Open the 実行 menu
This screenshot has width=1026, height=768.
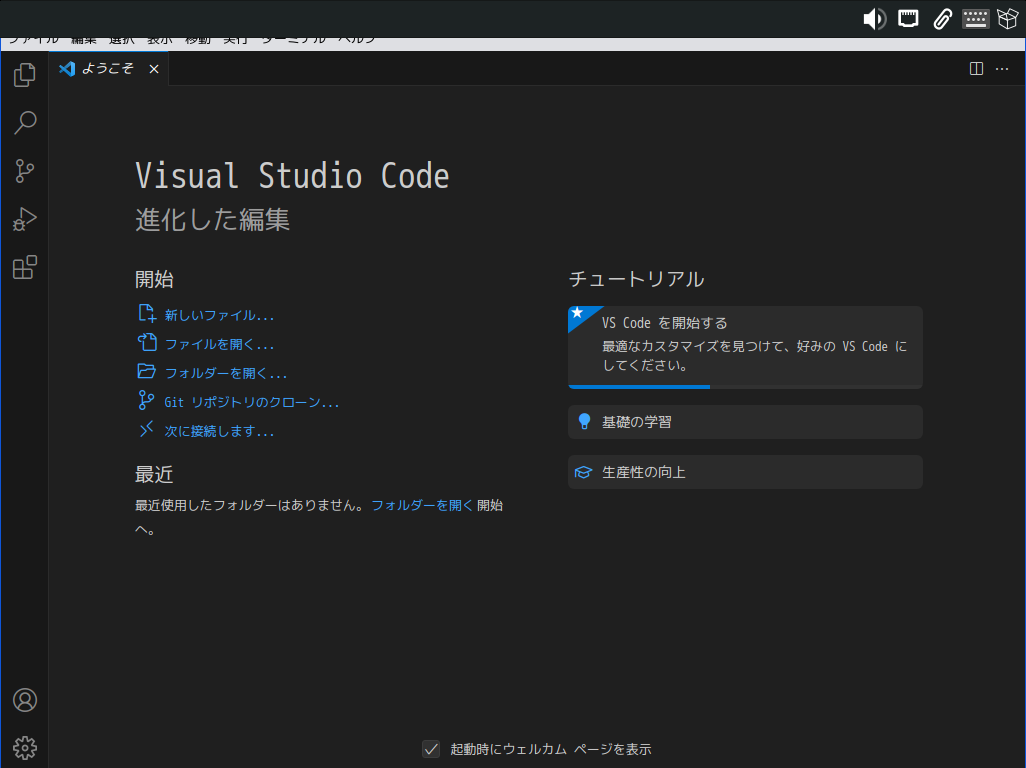click(x=236, y=41)
